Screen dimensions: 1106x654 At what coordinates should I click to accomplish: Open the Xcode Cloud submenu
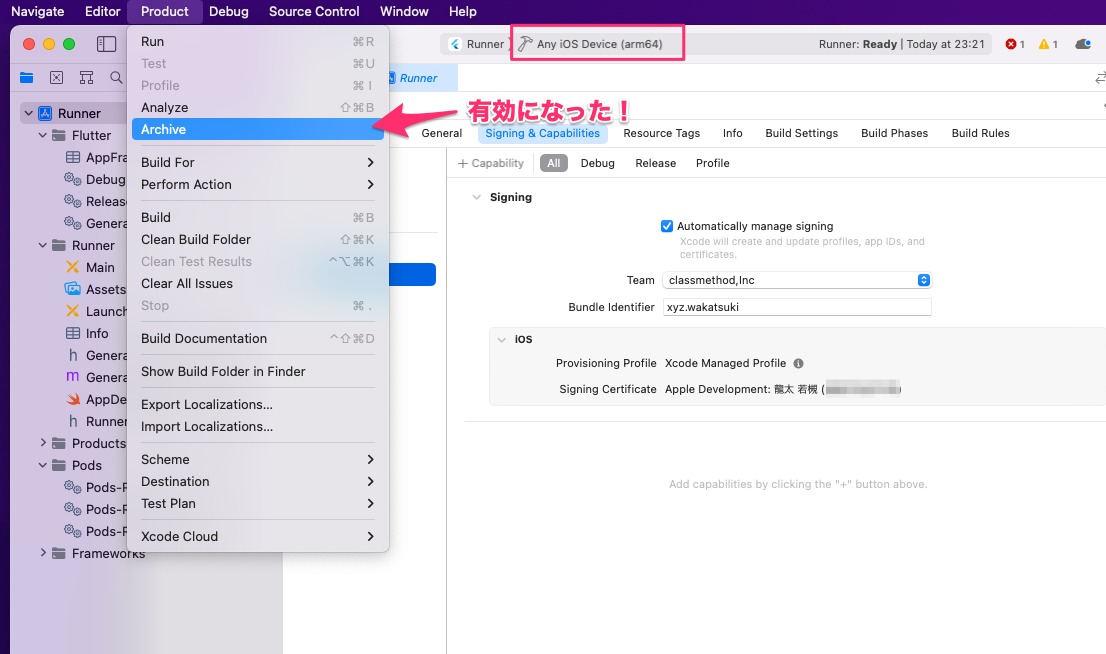coord(257,536)
